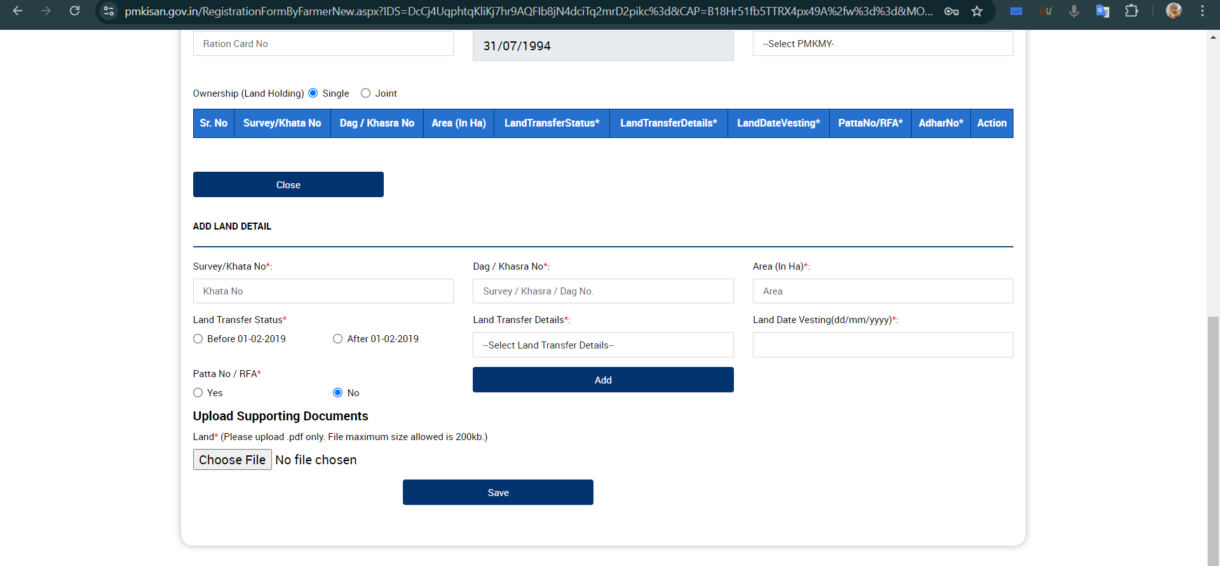This screenshot has width=1220, height=566.
Task: Choose Before 01-02-2019 transfer status
Action: coord(198,339)
